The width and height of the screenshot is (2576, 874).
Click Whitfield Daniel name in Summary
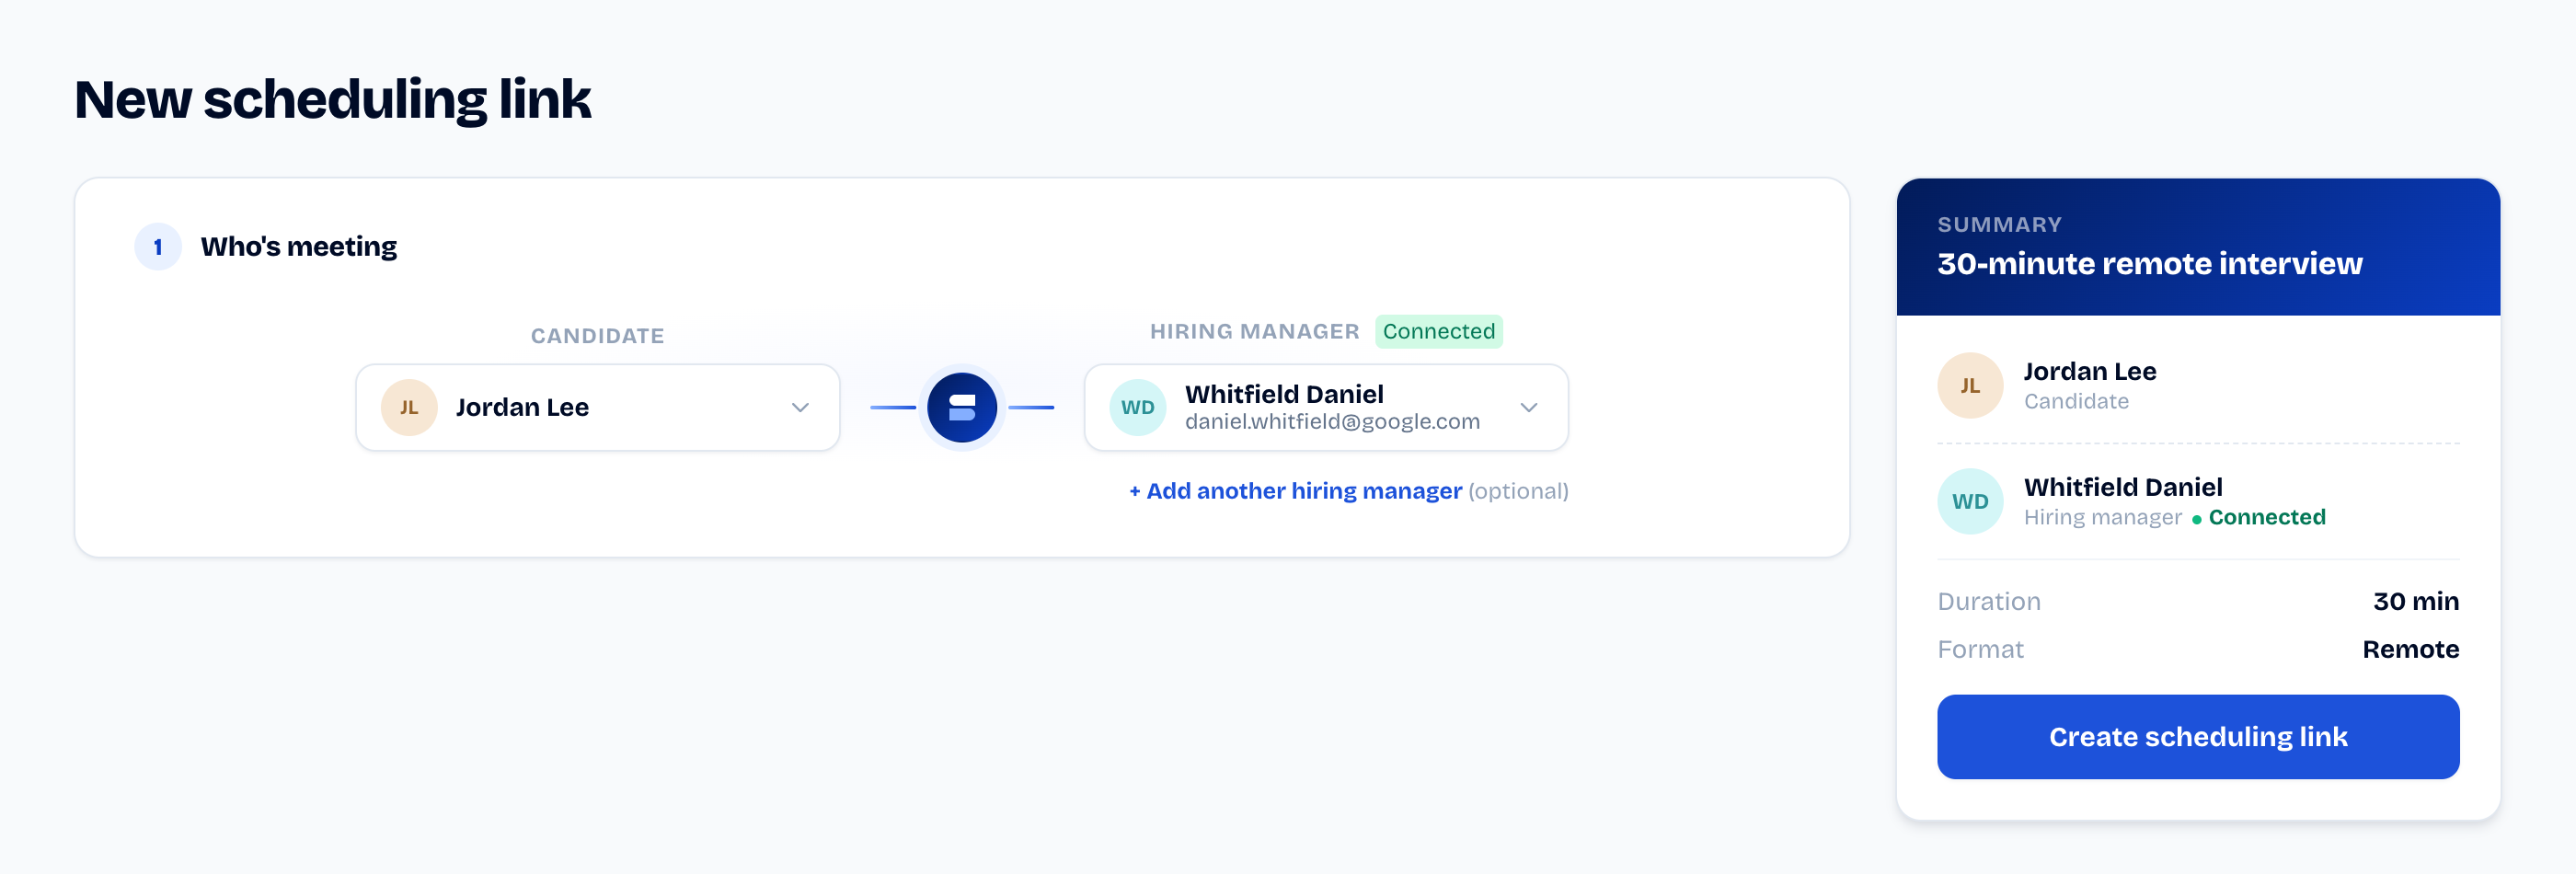(x=2123, y=487)
